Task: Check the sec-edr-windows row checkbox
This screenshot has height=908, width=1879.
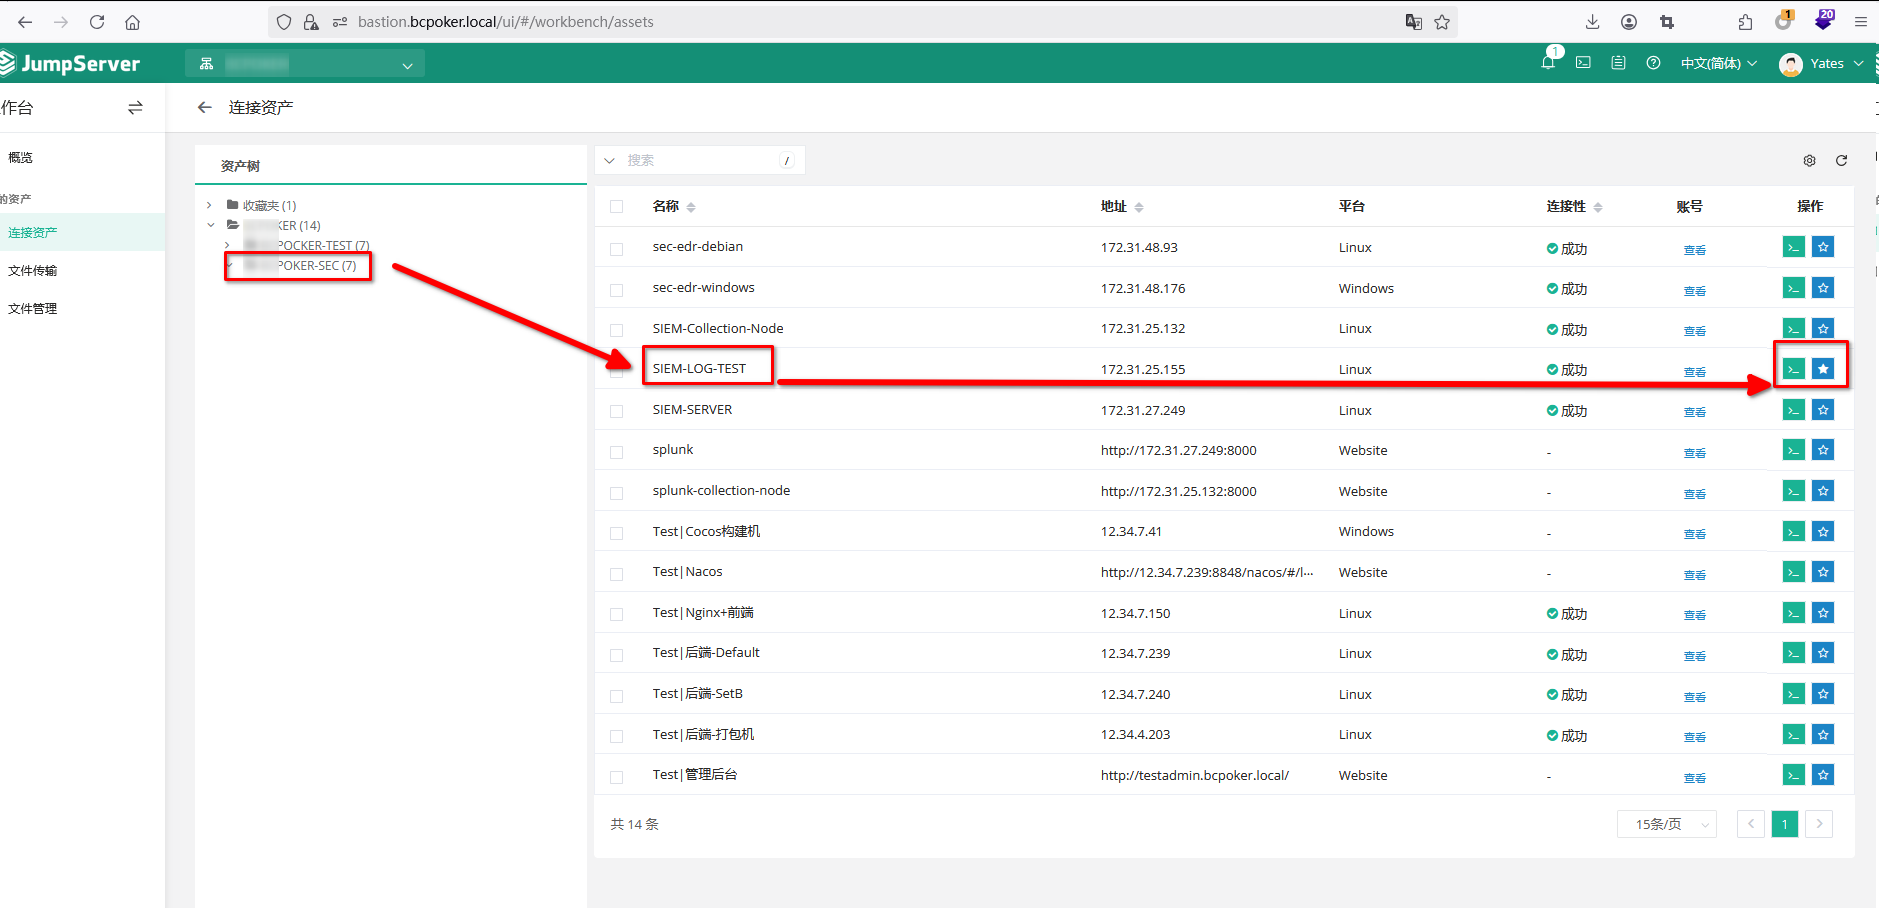Action: click(616, 290)
